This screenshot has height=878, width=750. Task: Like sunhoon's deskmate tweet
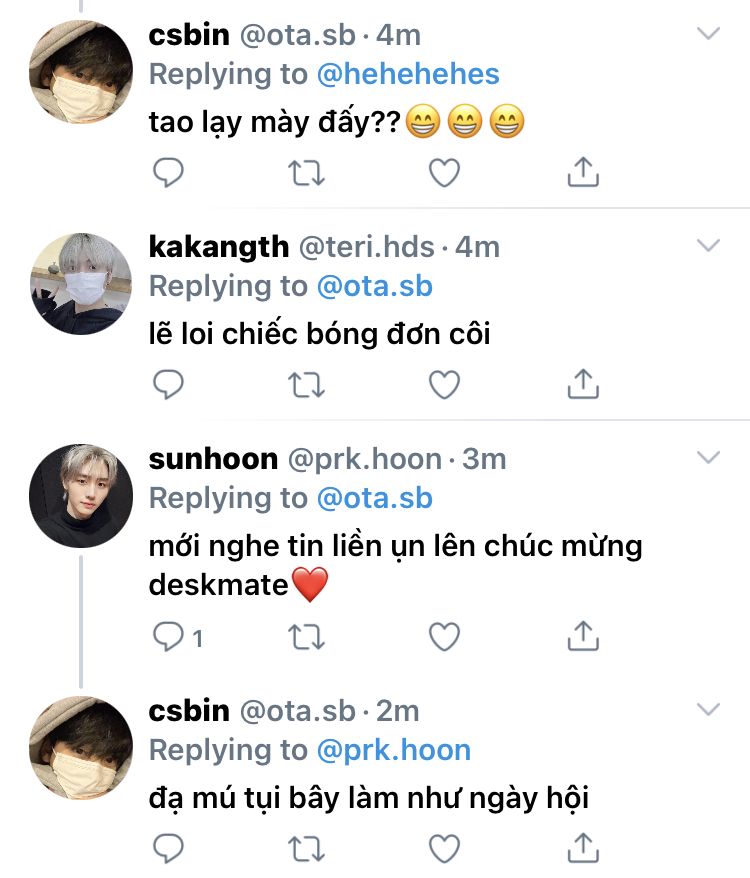tap(444, 636)
